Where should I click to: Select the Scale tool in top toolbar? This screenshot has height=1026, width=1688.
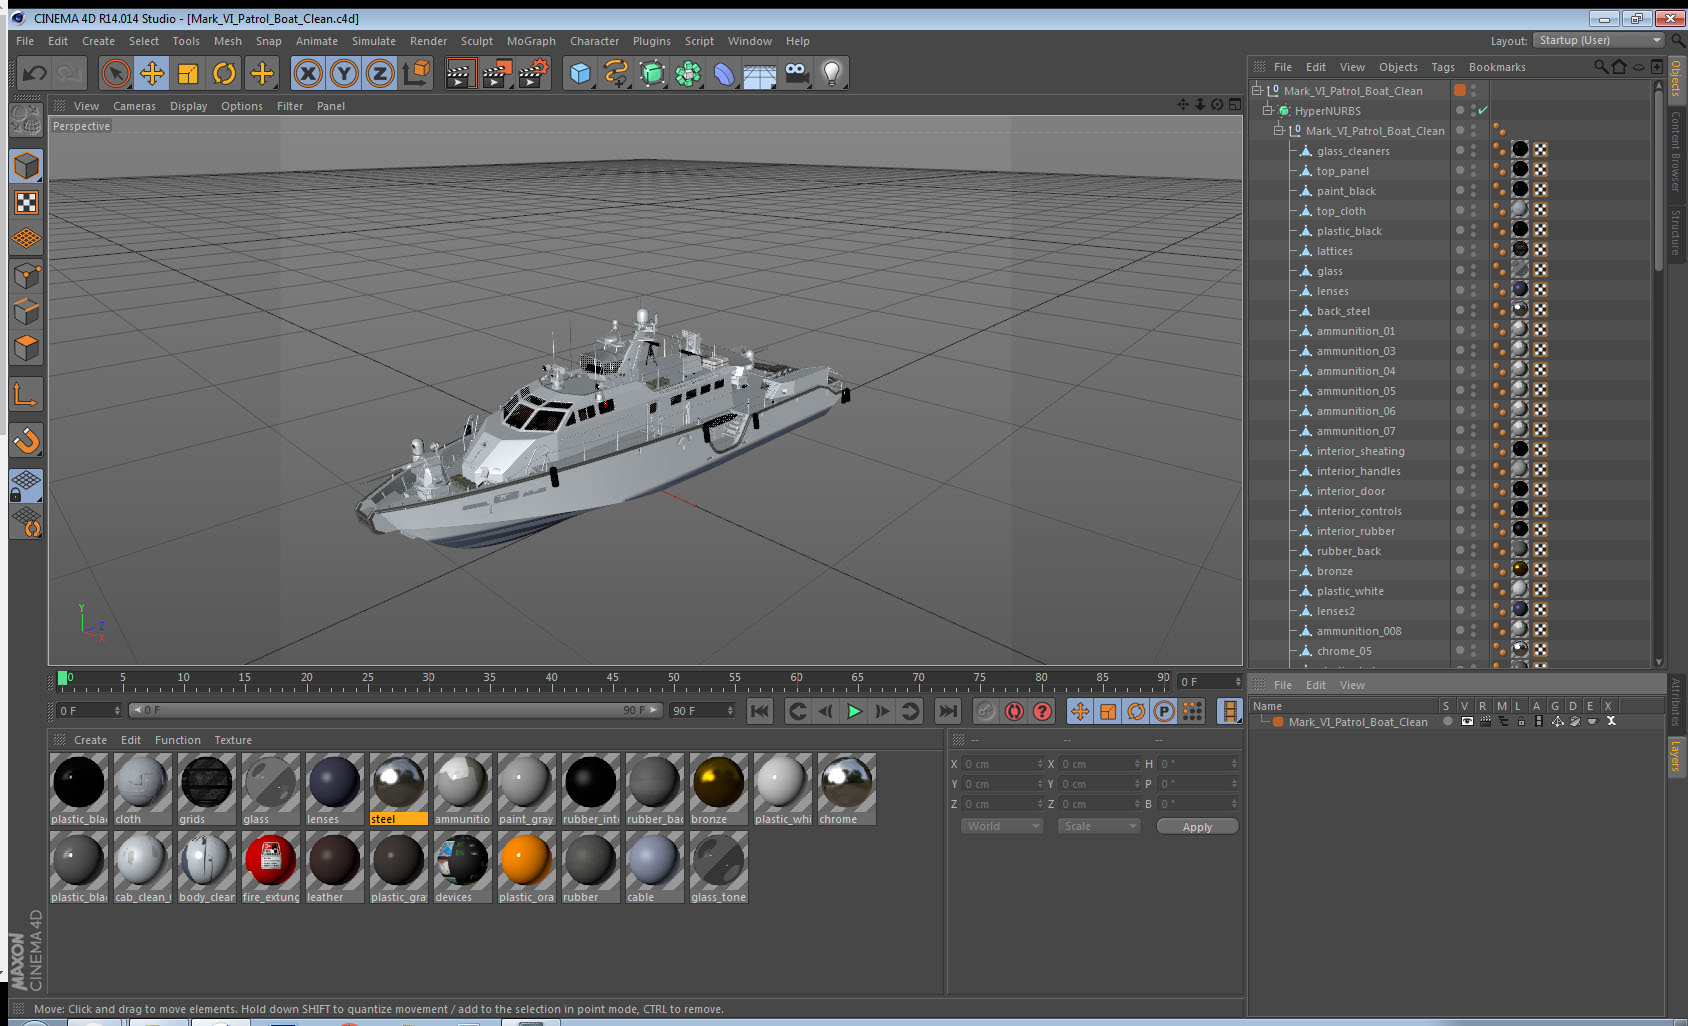(188, 73)
